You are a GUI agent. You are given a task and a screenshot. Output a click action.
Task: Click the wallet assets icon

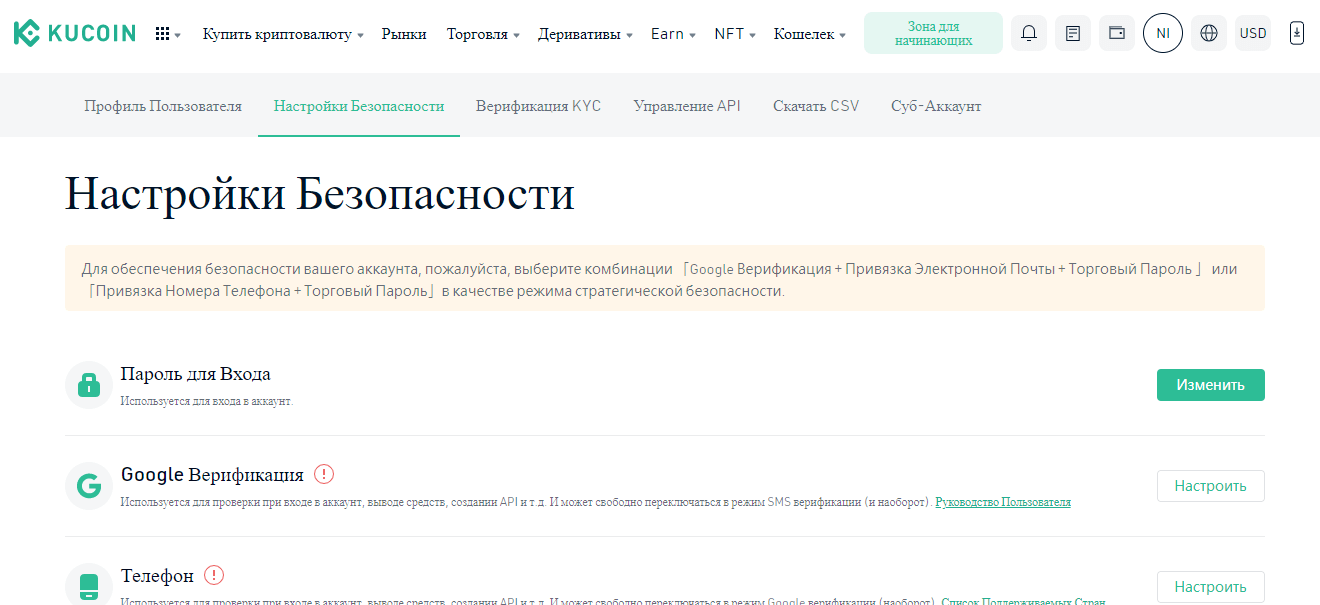pos(1116,33)
